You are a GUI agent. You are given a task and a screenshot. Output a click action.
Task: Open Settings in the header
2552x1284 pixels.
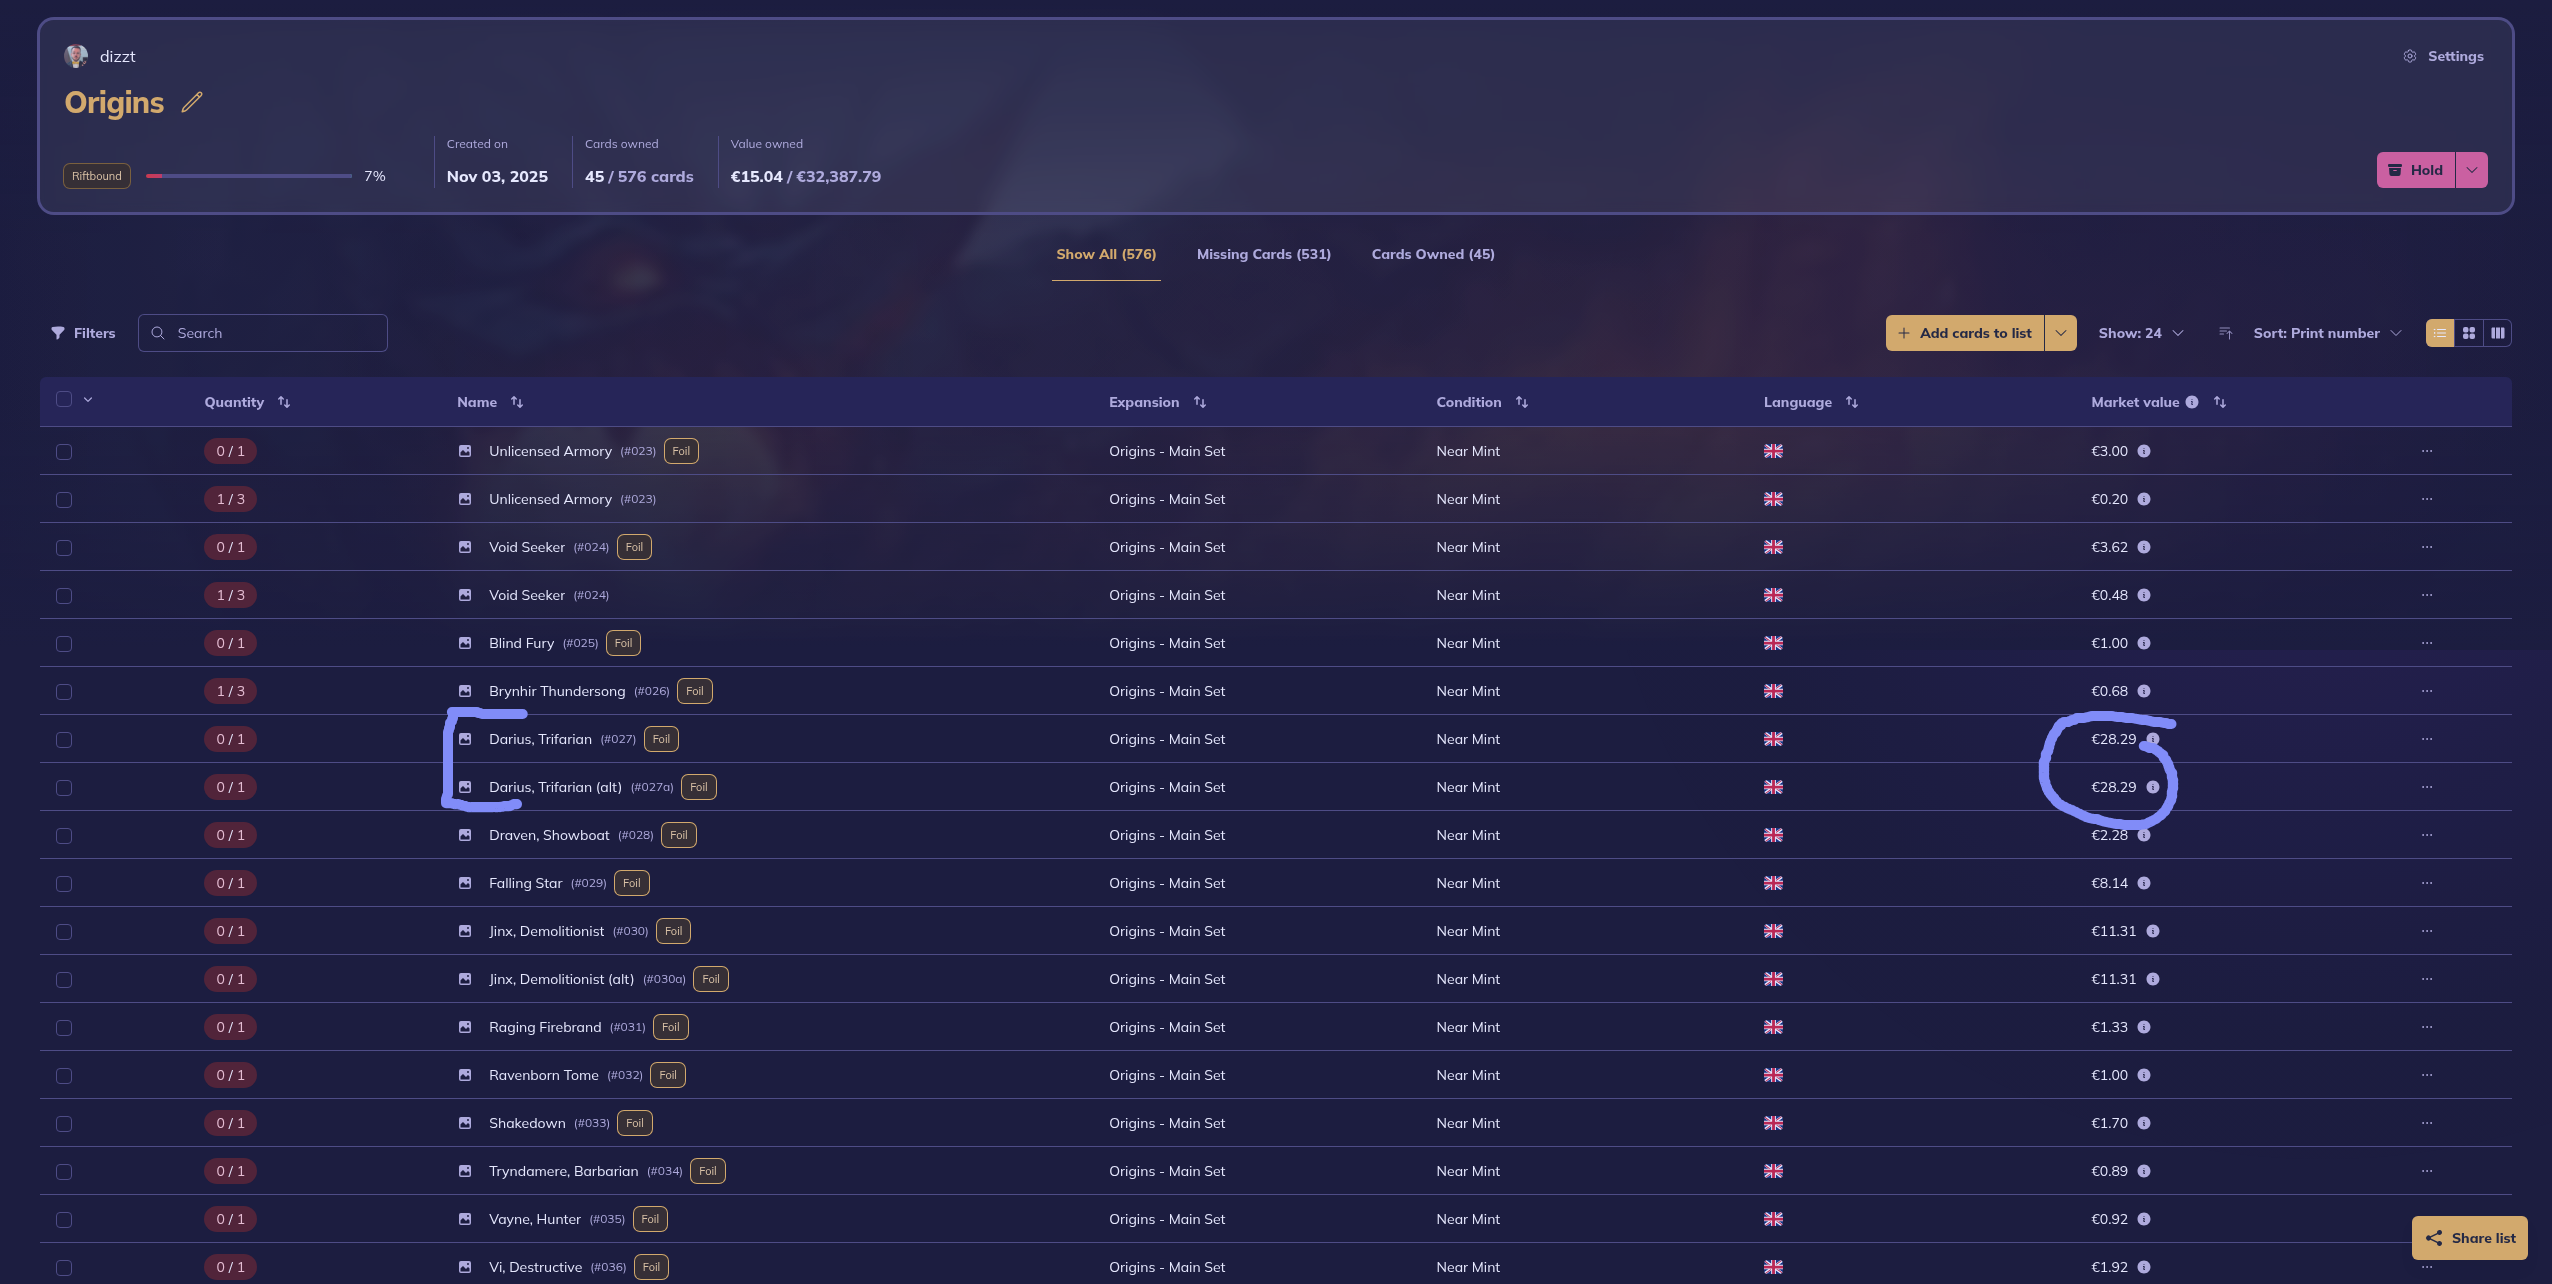2443,56
